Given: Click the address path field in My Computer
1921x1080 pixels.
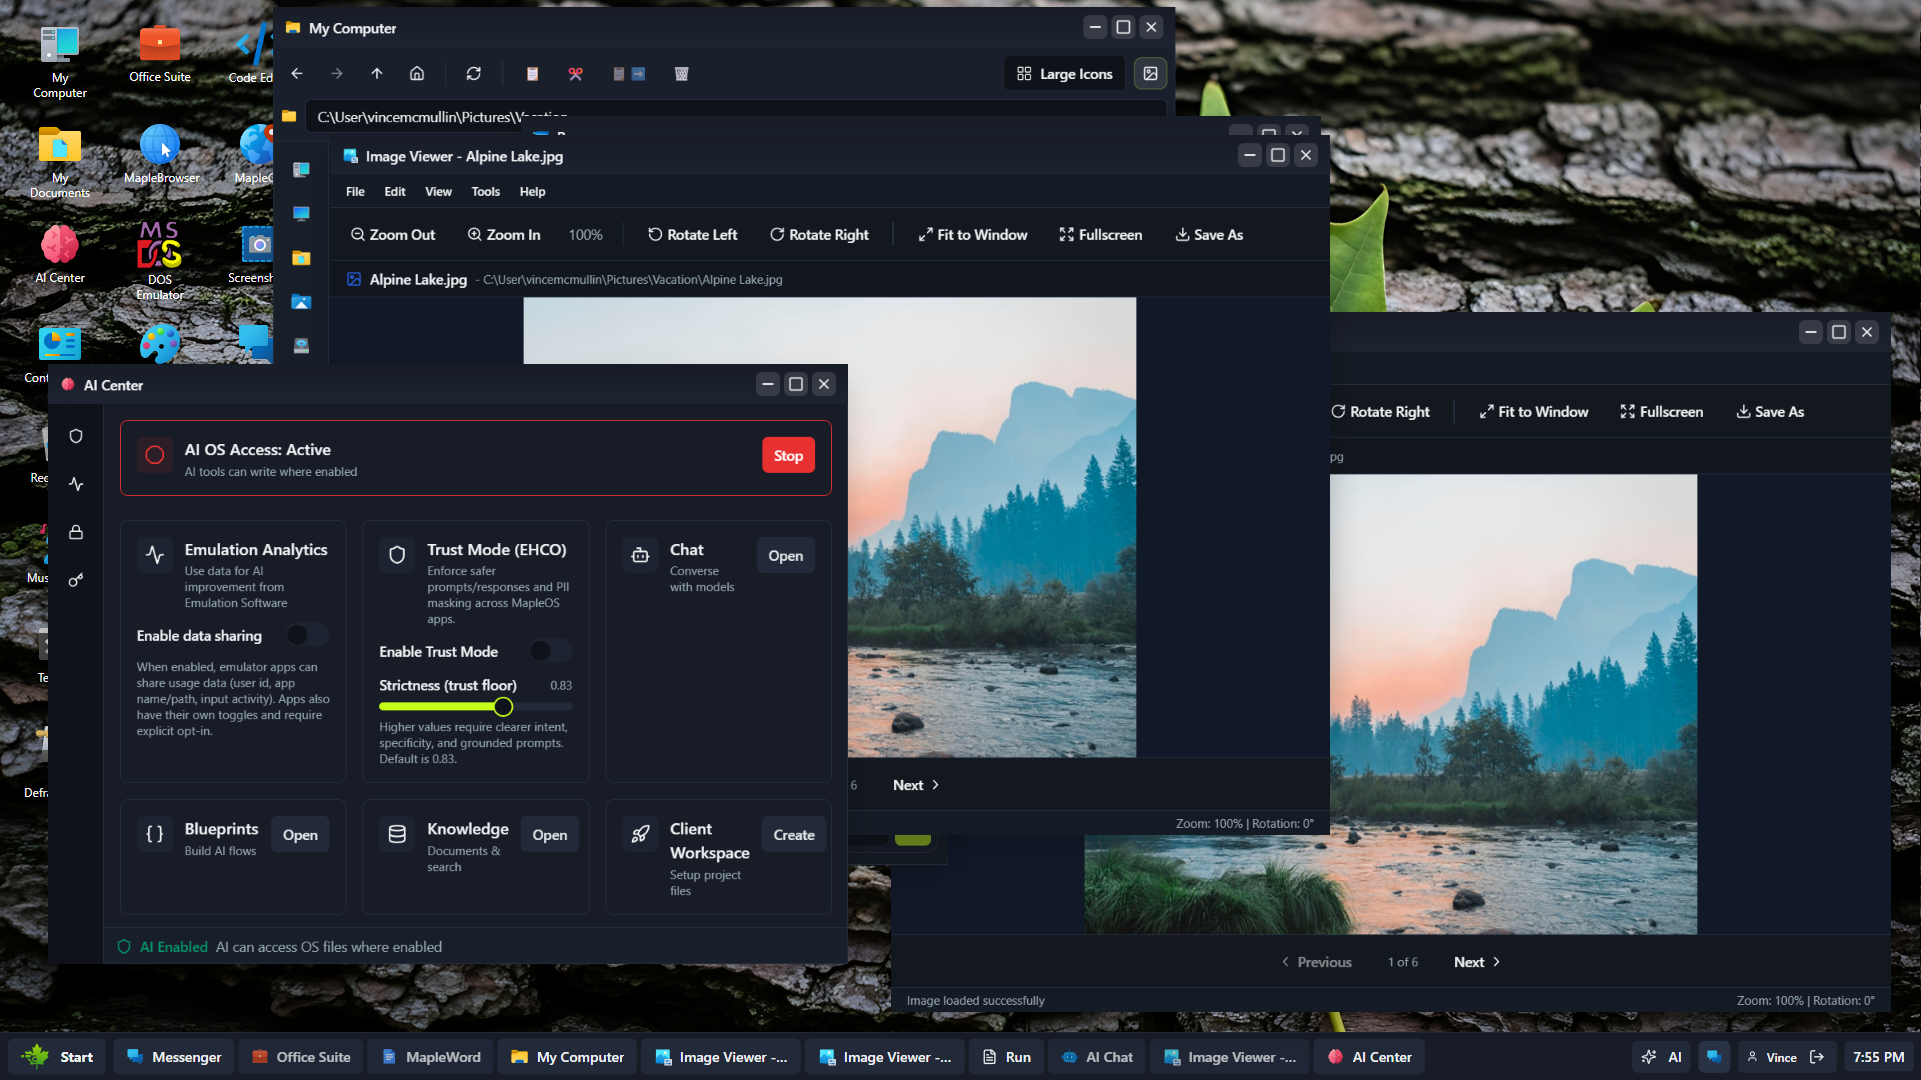Looking at the screenshot, I should 735,116.
